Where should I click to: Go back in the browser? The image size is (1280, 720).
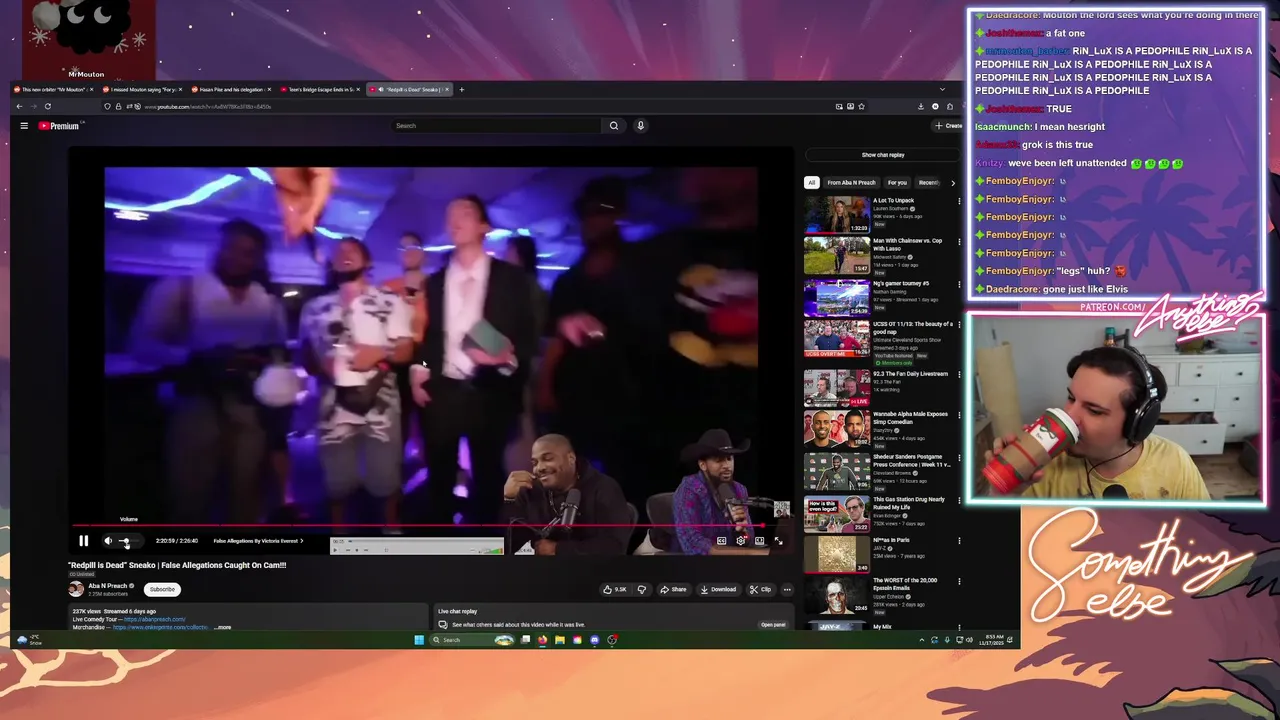tap(19, 106)
